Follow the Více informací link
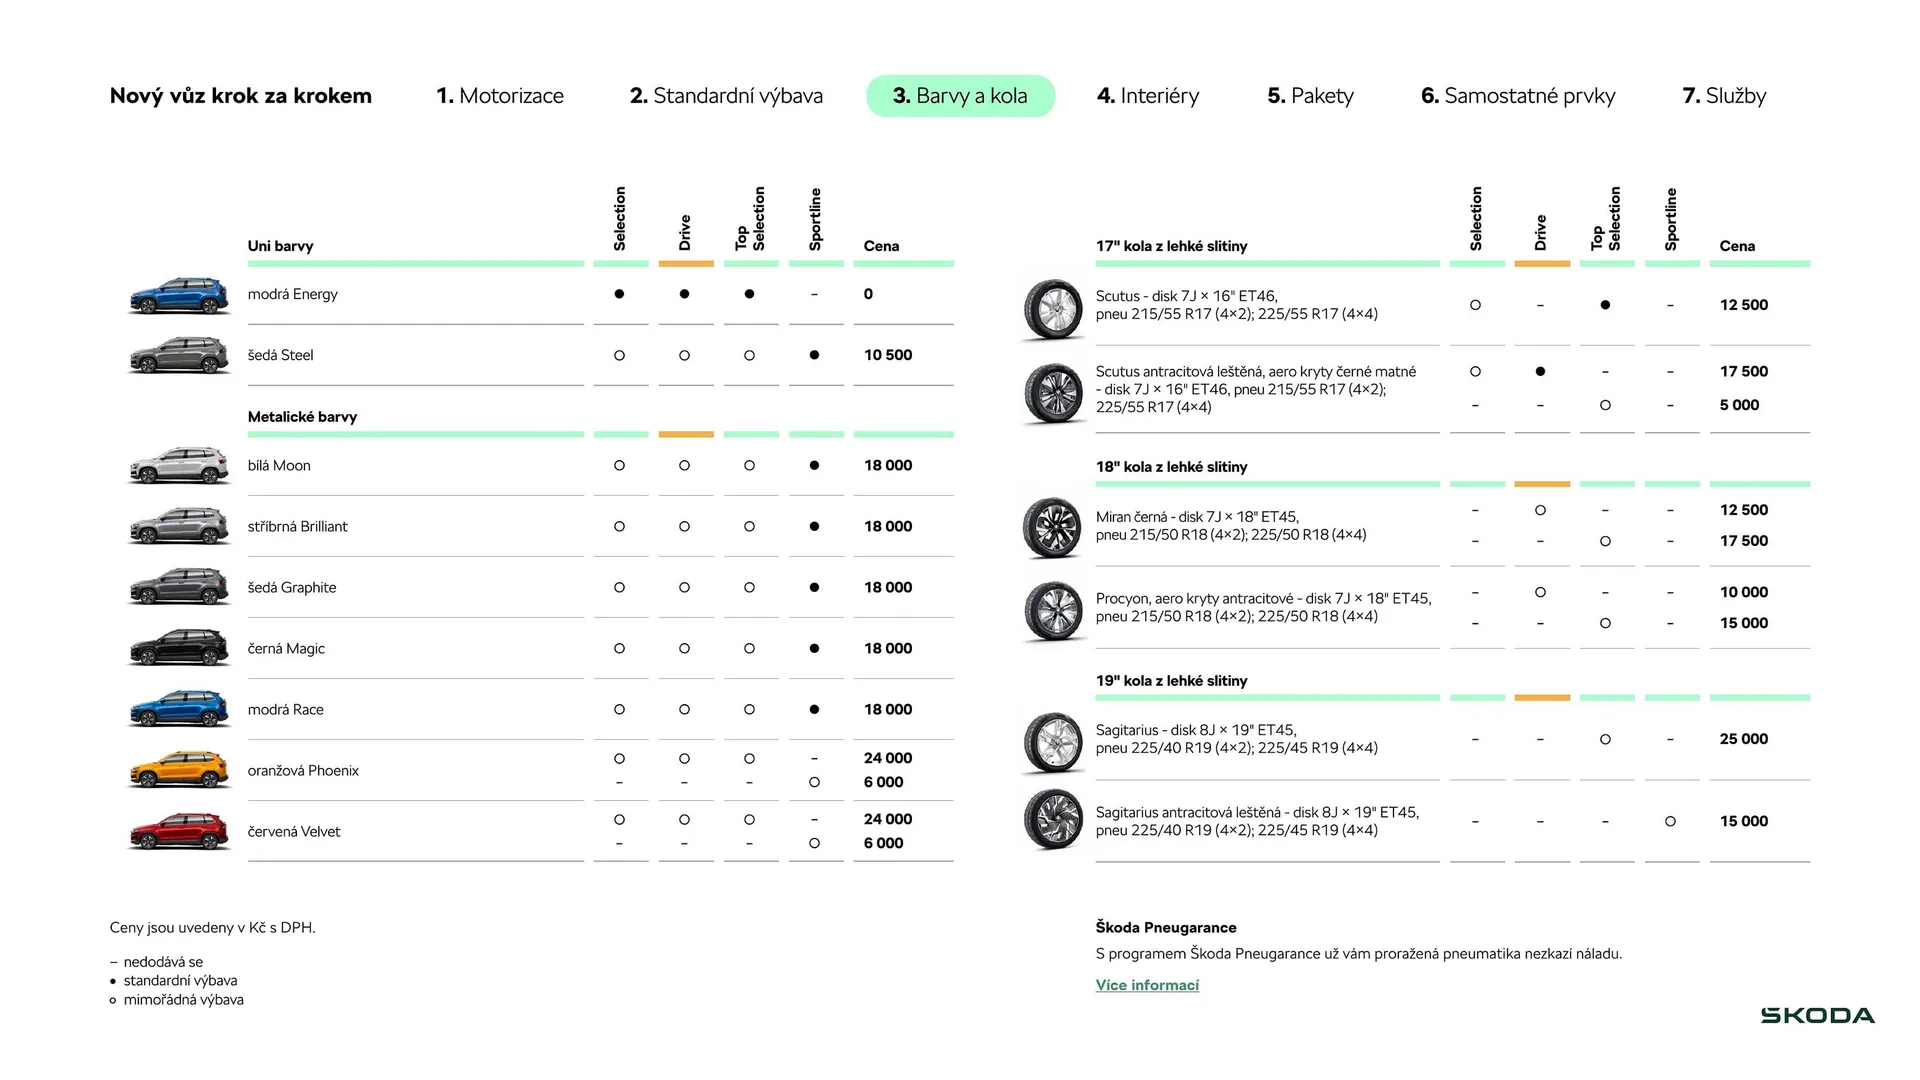The width and height of the screenshot is (1920, 1080). coord(1147,985)
